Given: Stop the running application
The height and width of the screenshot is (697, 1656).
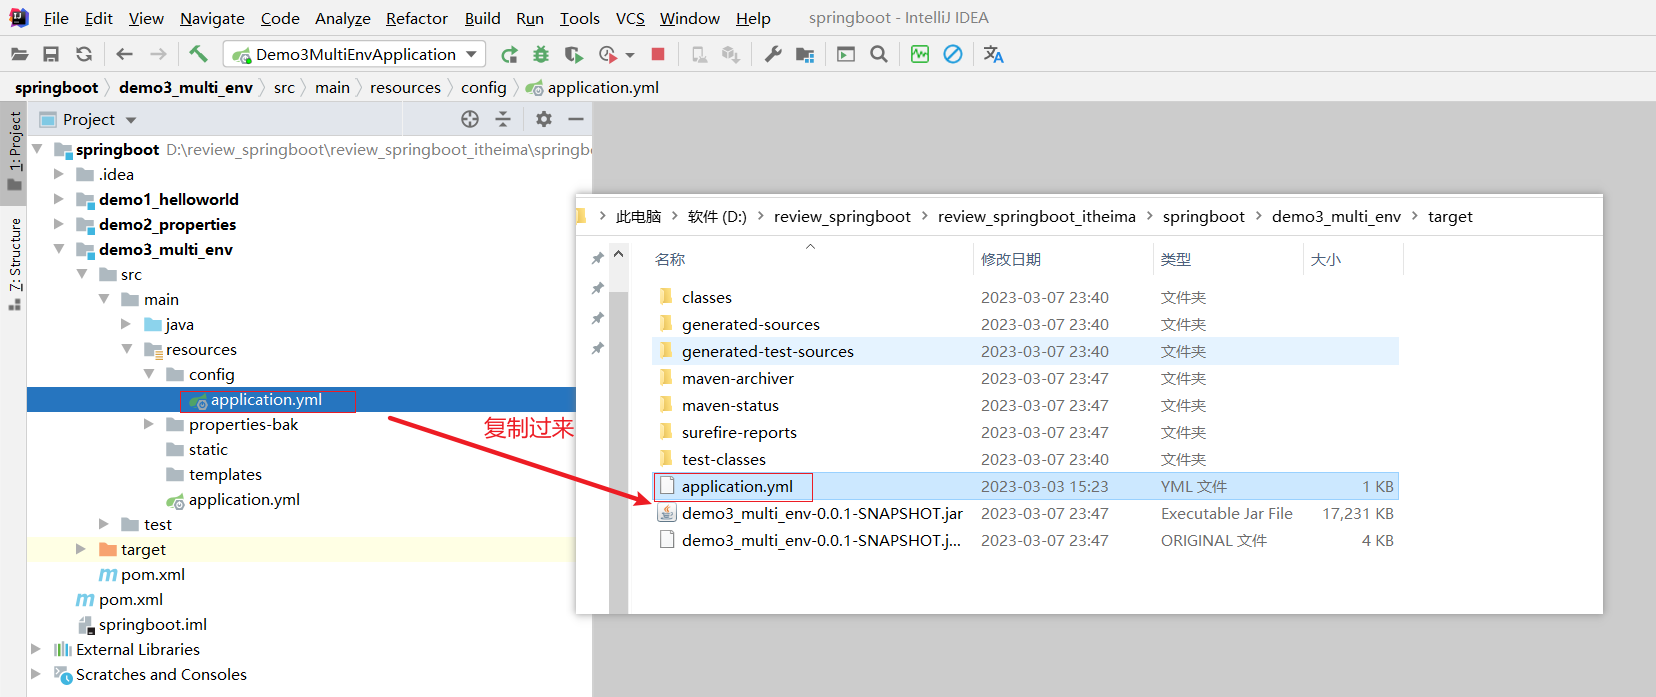Looking at the screenshot, I should [658, 54].
